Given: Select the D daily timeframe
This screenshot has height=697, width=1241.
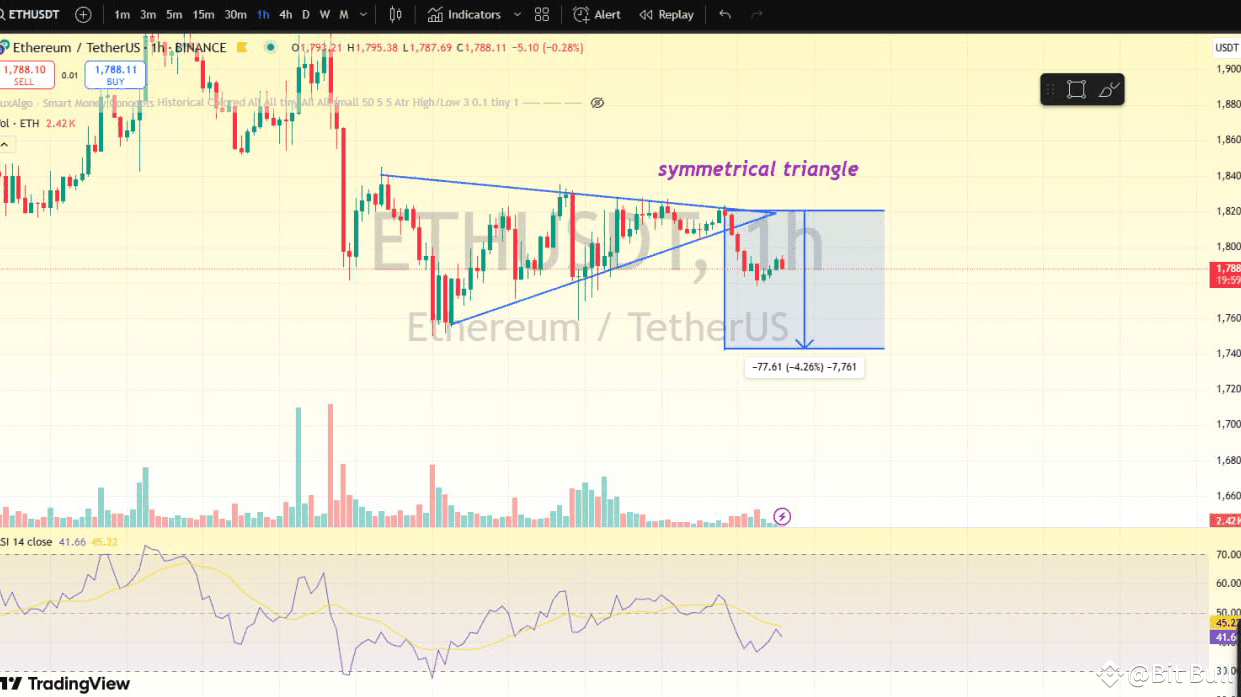Looking at the screenshot, I should click(x=305, y=14).
